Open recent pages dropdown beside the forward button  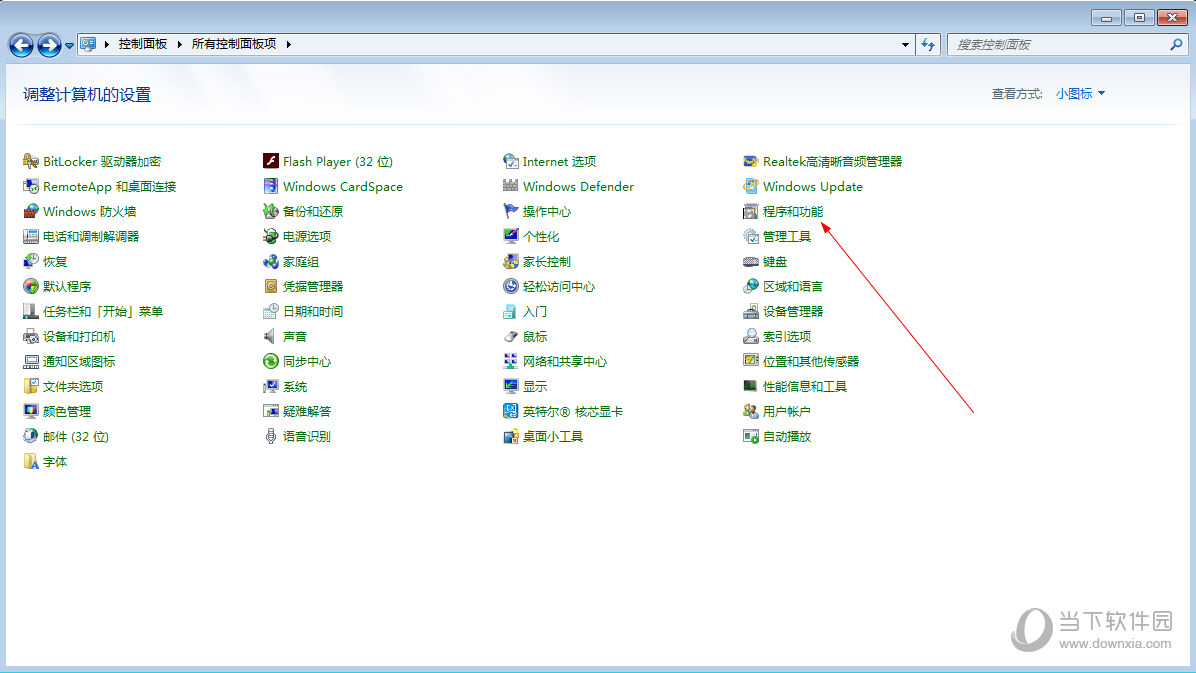click(x=69, y=46)
